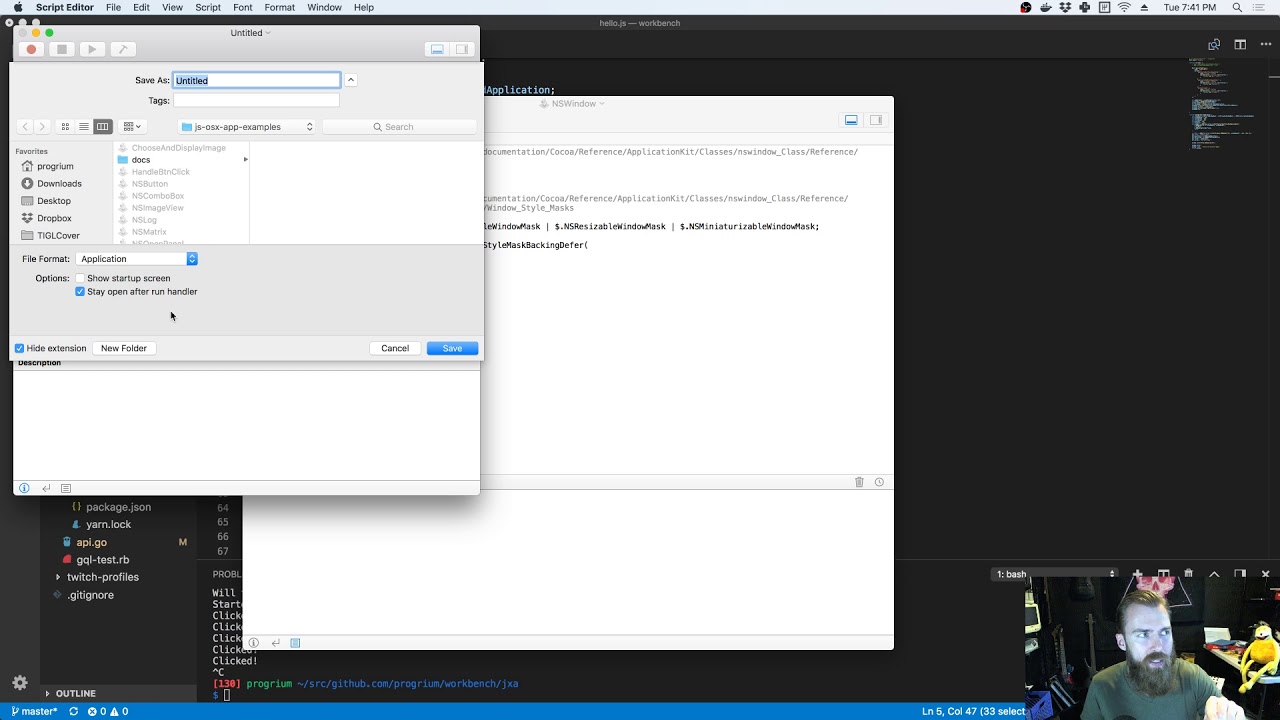This screenshot has width=1280, height=720.
Task: Toggle bottom pane view button in Untitled toolbar
Action: pos(437,49)
